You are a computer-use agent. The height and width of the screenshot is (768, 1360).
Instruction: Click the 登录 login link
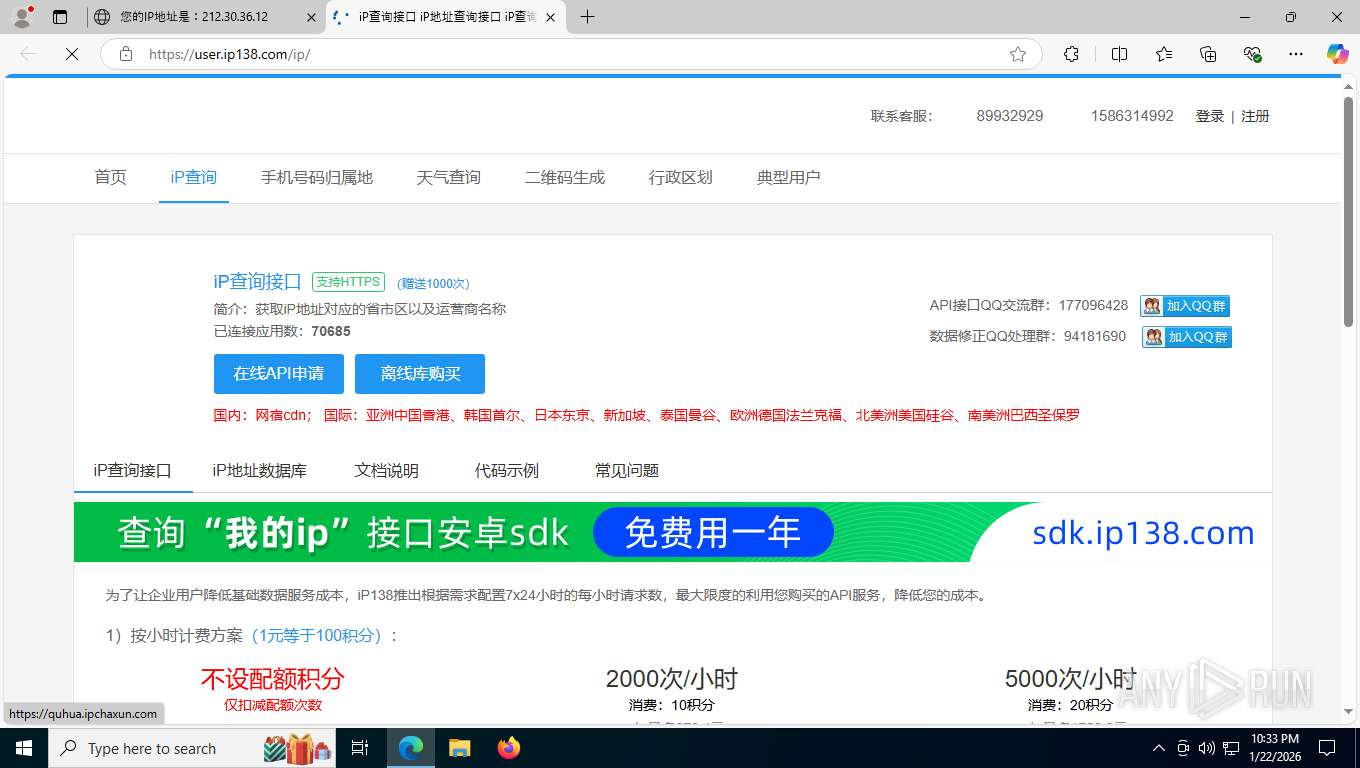(x=1210, y=116)
